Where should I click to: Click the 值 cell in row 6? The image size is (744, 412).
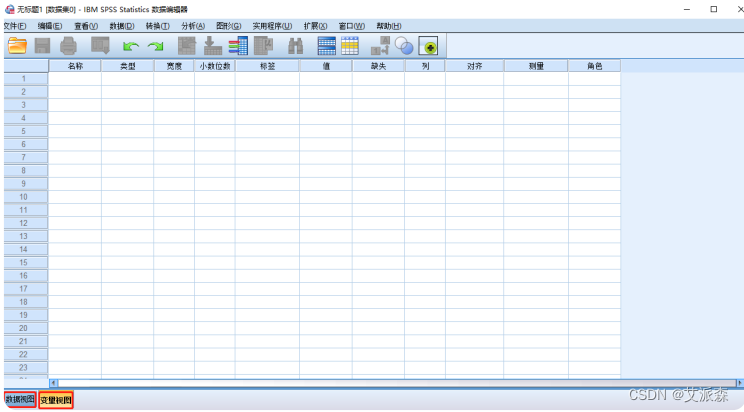click(x=326, y=144)
